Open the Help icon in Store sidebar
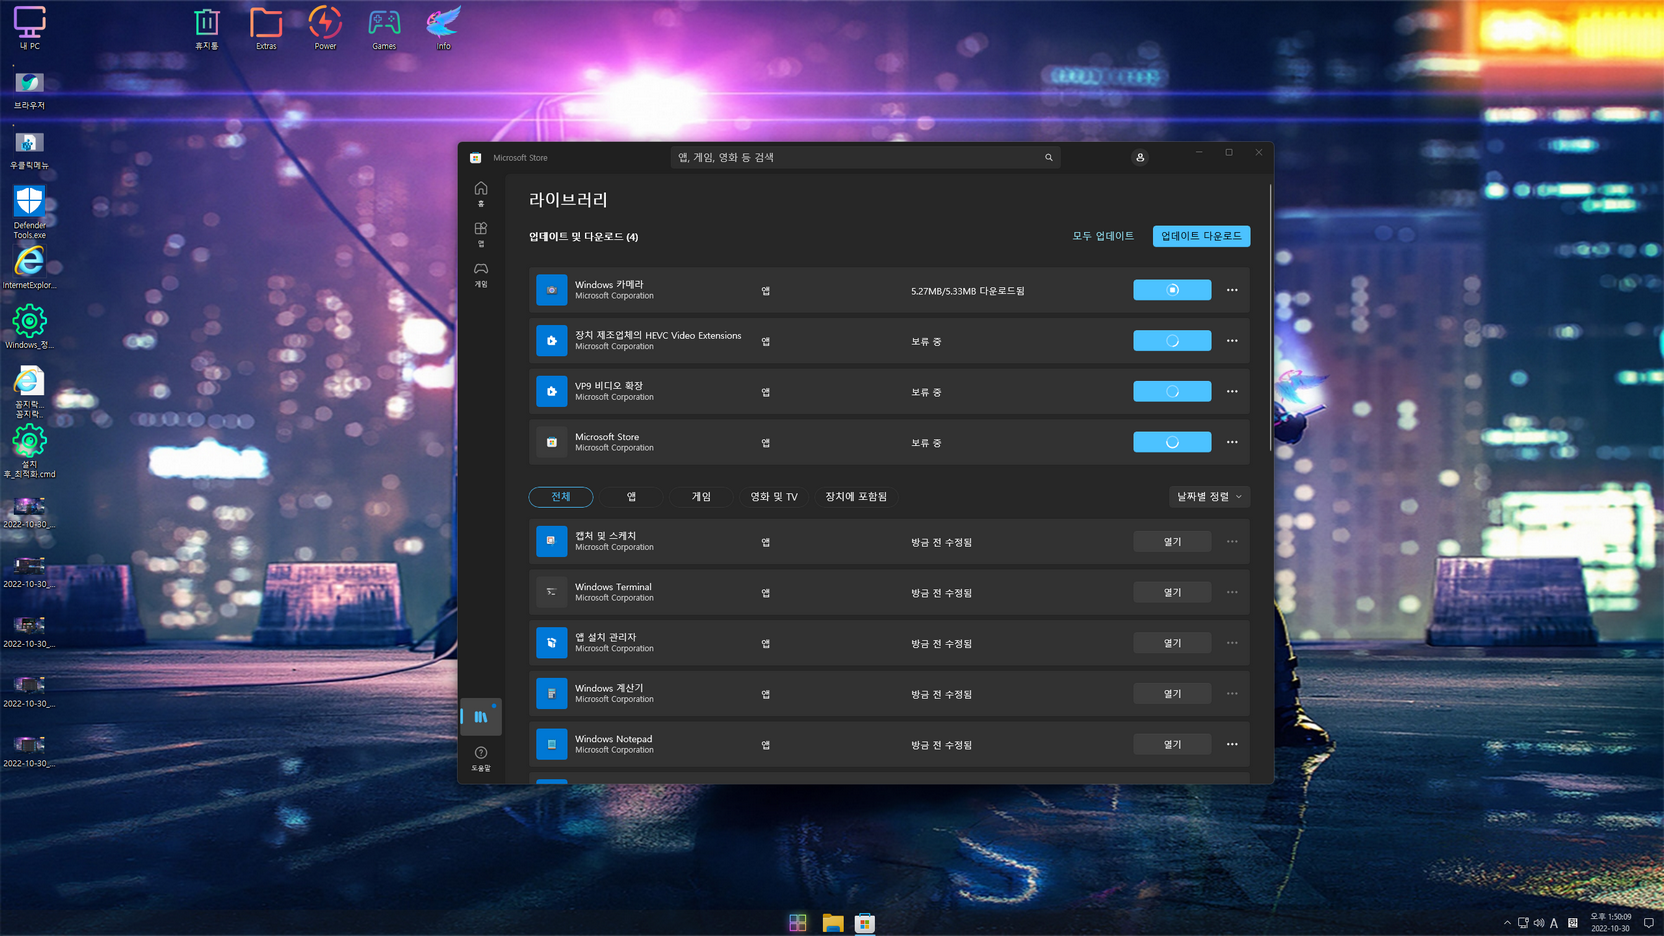Image resolution: width=1664 pixels, height=936 pixels. [x=481, y=758]
